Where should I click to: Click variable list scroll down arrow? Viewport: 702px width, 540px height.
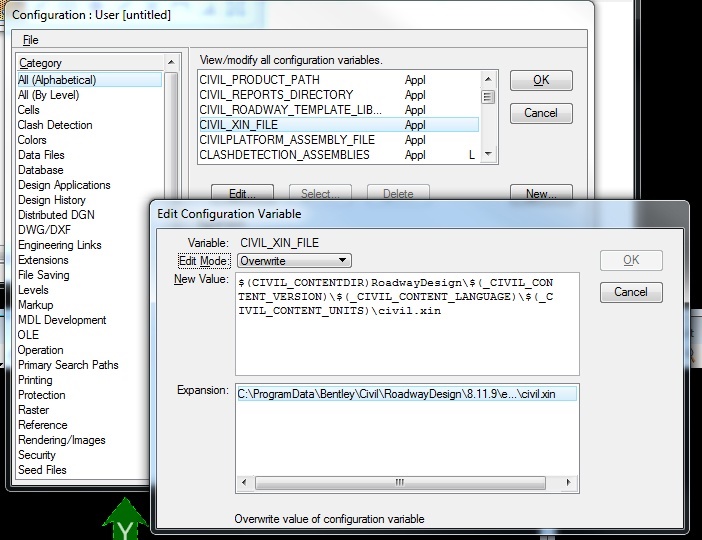488,154
